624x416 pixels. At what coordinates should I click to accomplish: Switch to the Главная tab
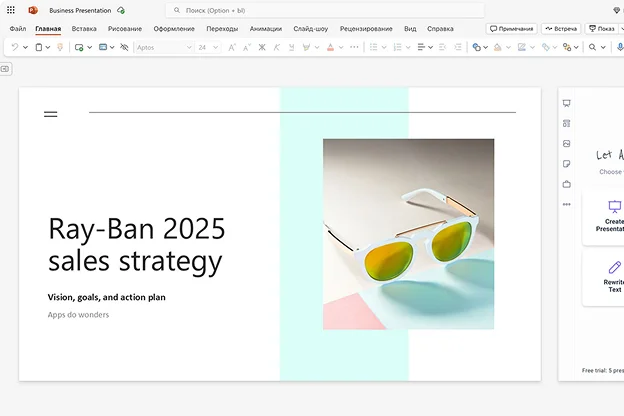(48, 29)
